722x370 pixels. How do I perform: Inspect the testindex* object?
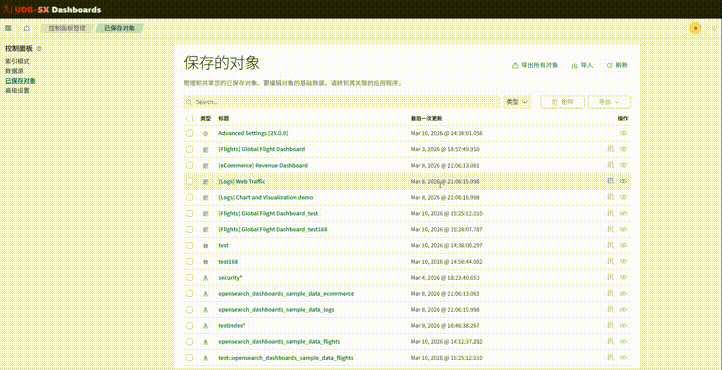click(x=611, y=325)
